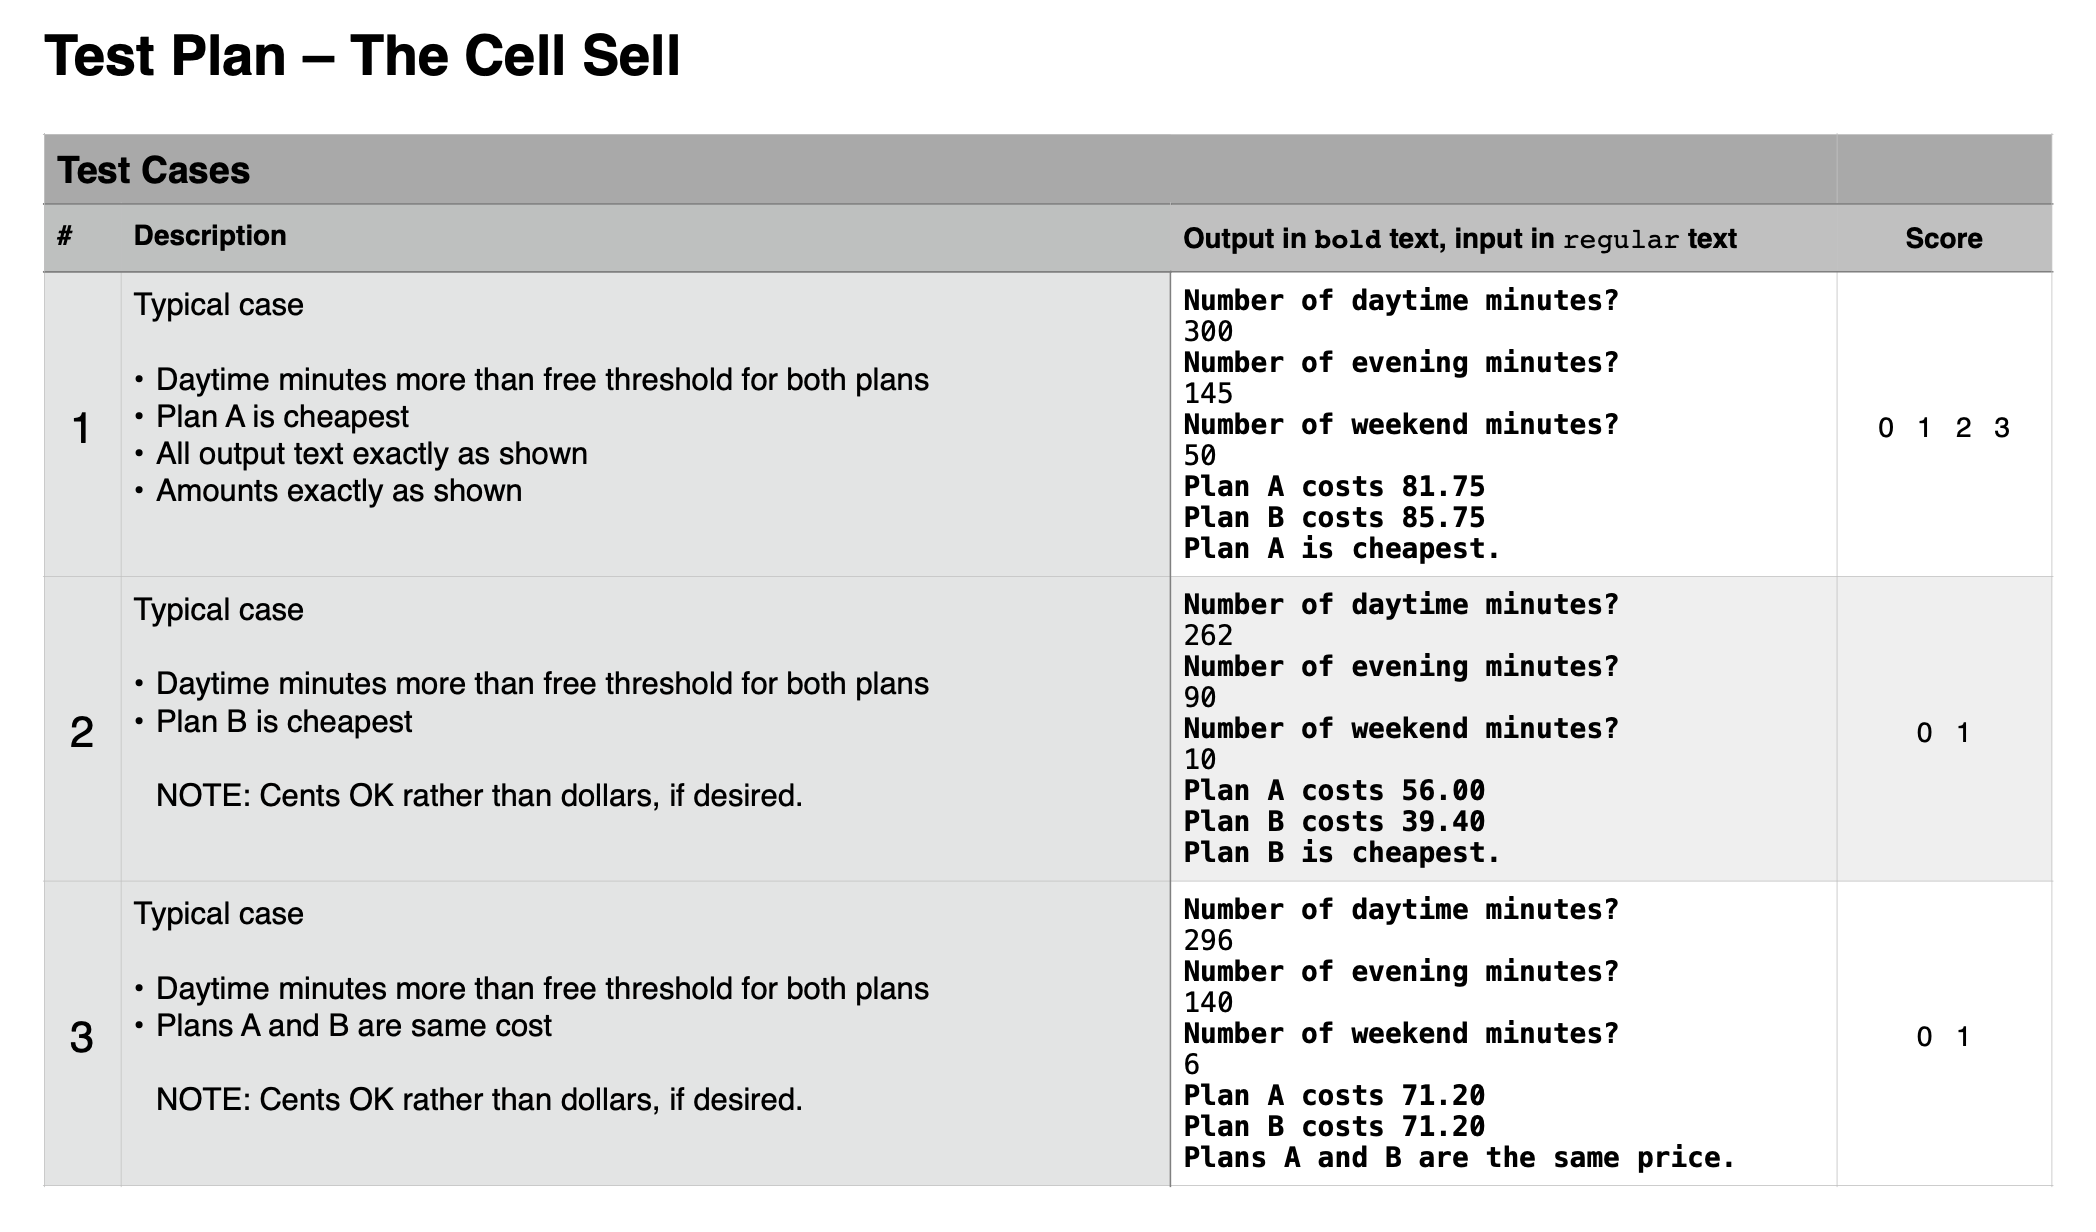2096x1232 pixels.
Task: Click the 'Plan A costs 81.75' output line
Action: [x=1334, y=487]
